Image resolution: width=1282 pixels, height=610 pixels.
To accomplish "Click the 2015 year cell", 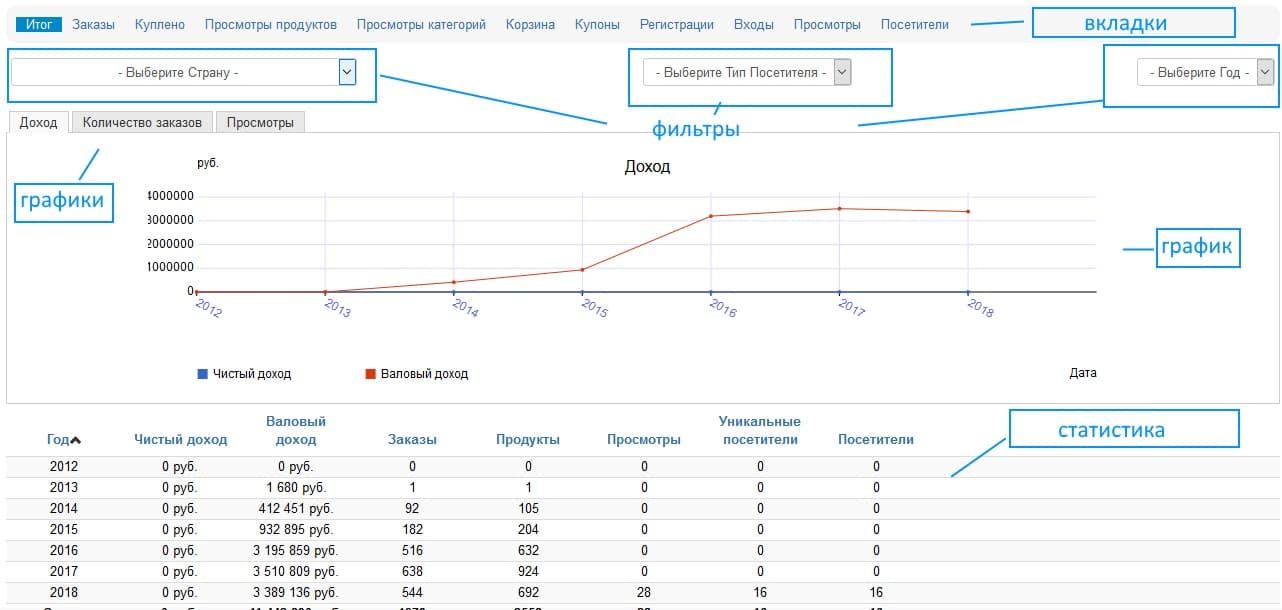I will 64,529.
